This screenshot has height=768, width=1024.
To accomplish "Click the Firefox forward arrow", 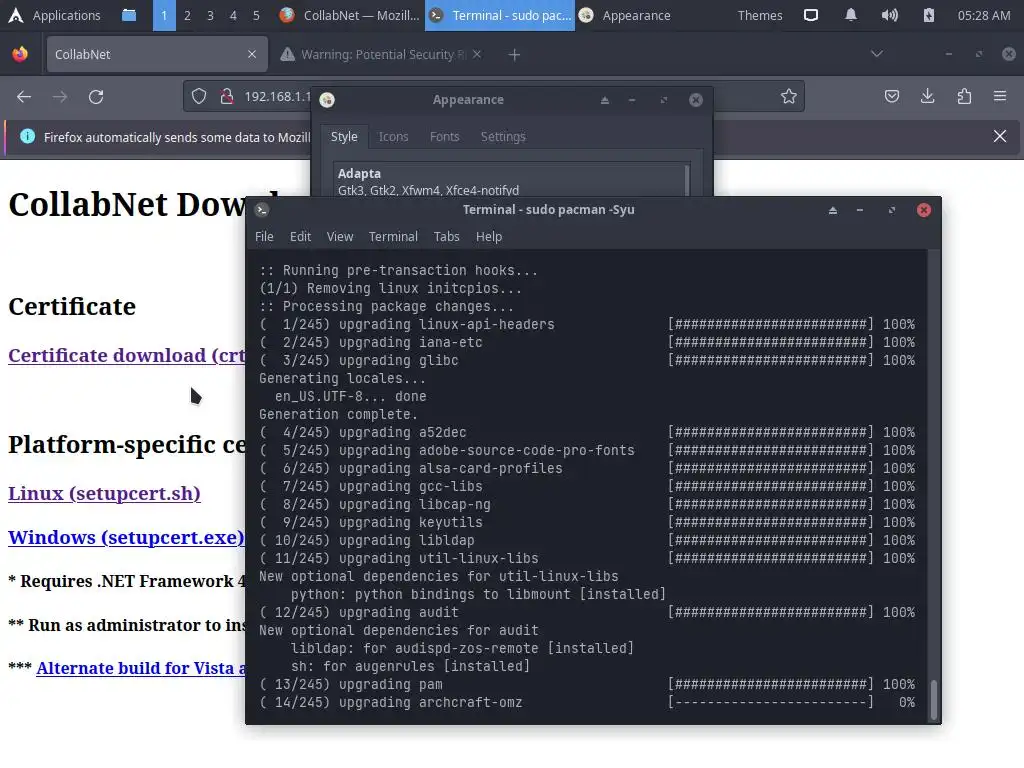I will point(60,97).
